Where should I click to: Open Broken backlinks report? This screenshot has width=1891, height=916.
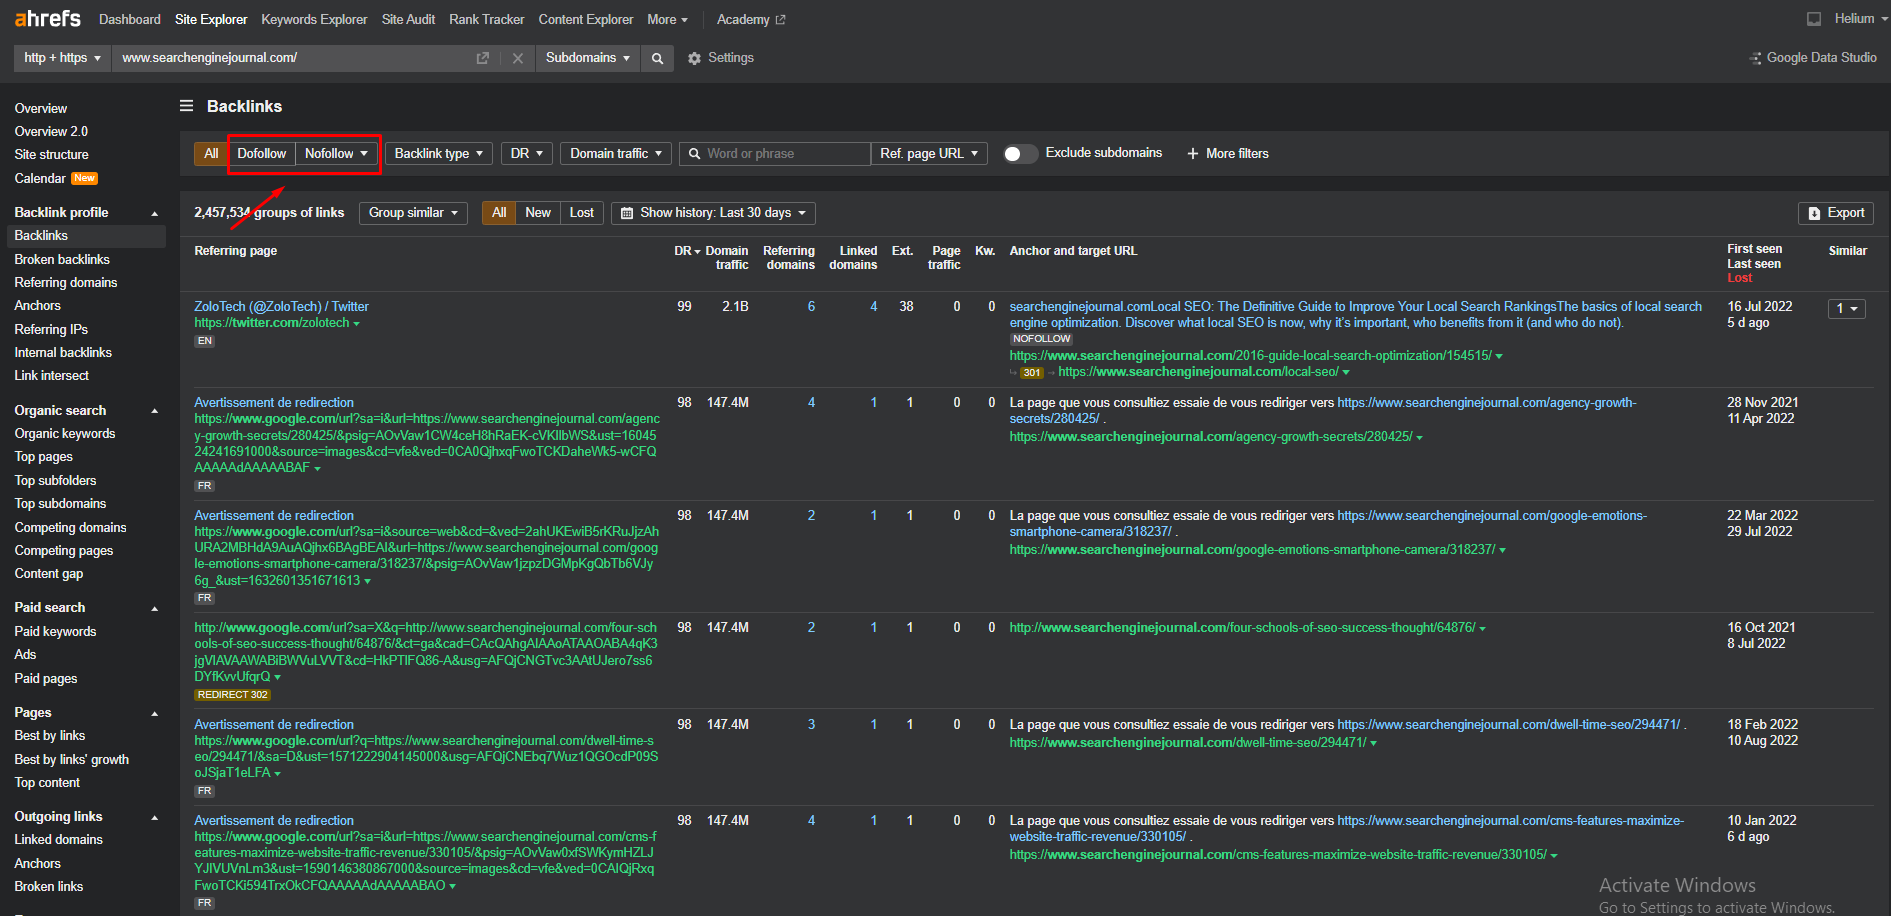click(62, 259)
